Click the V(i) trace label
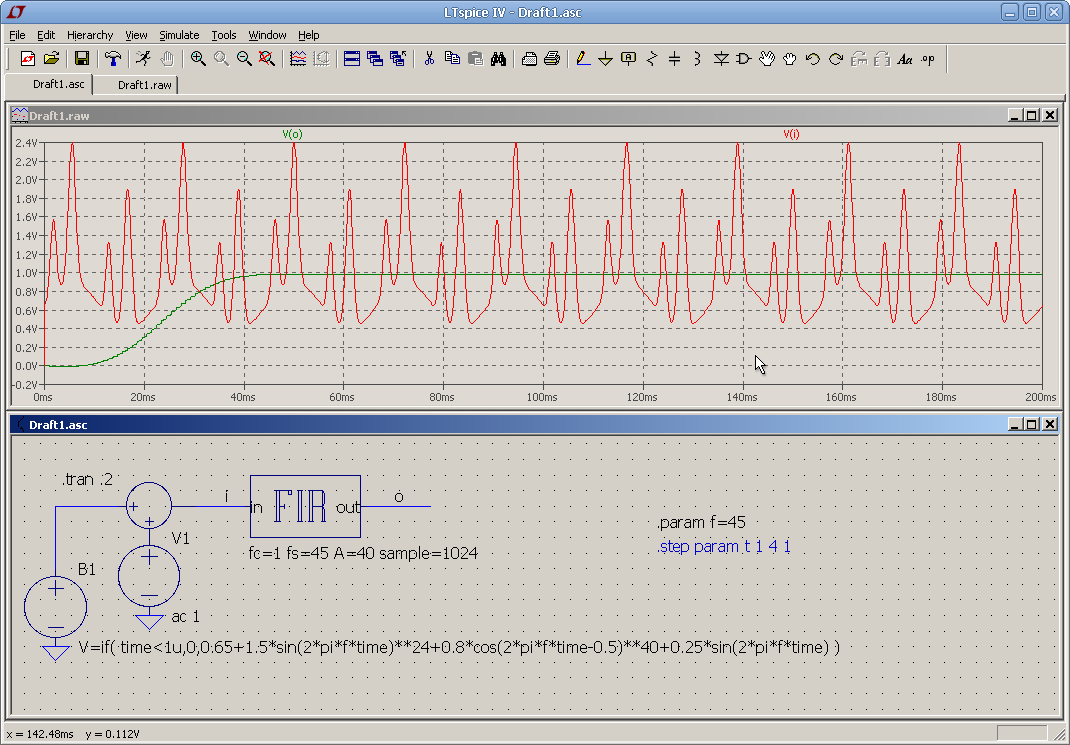This screenshot has width=1070, height=745. 791,133
